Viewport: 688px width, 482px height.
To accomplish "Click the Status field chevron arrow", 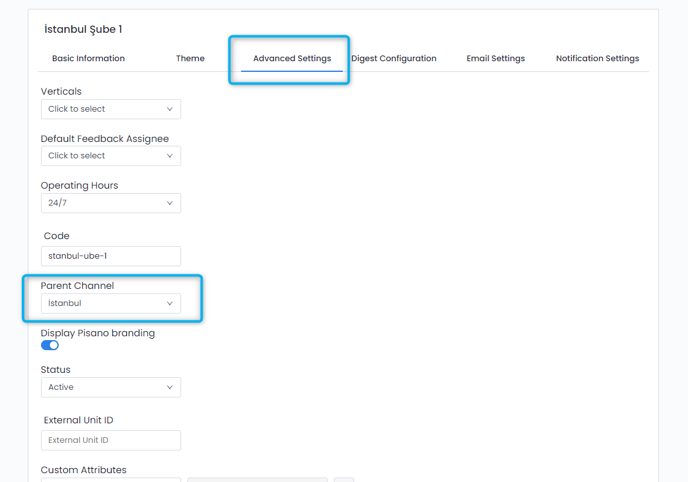I will pos(169,387).
